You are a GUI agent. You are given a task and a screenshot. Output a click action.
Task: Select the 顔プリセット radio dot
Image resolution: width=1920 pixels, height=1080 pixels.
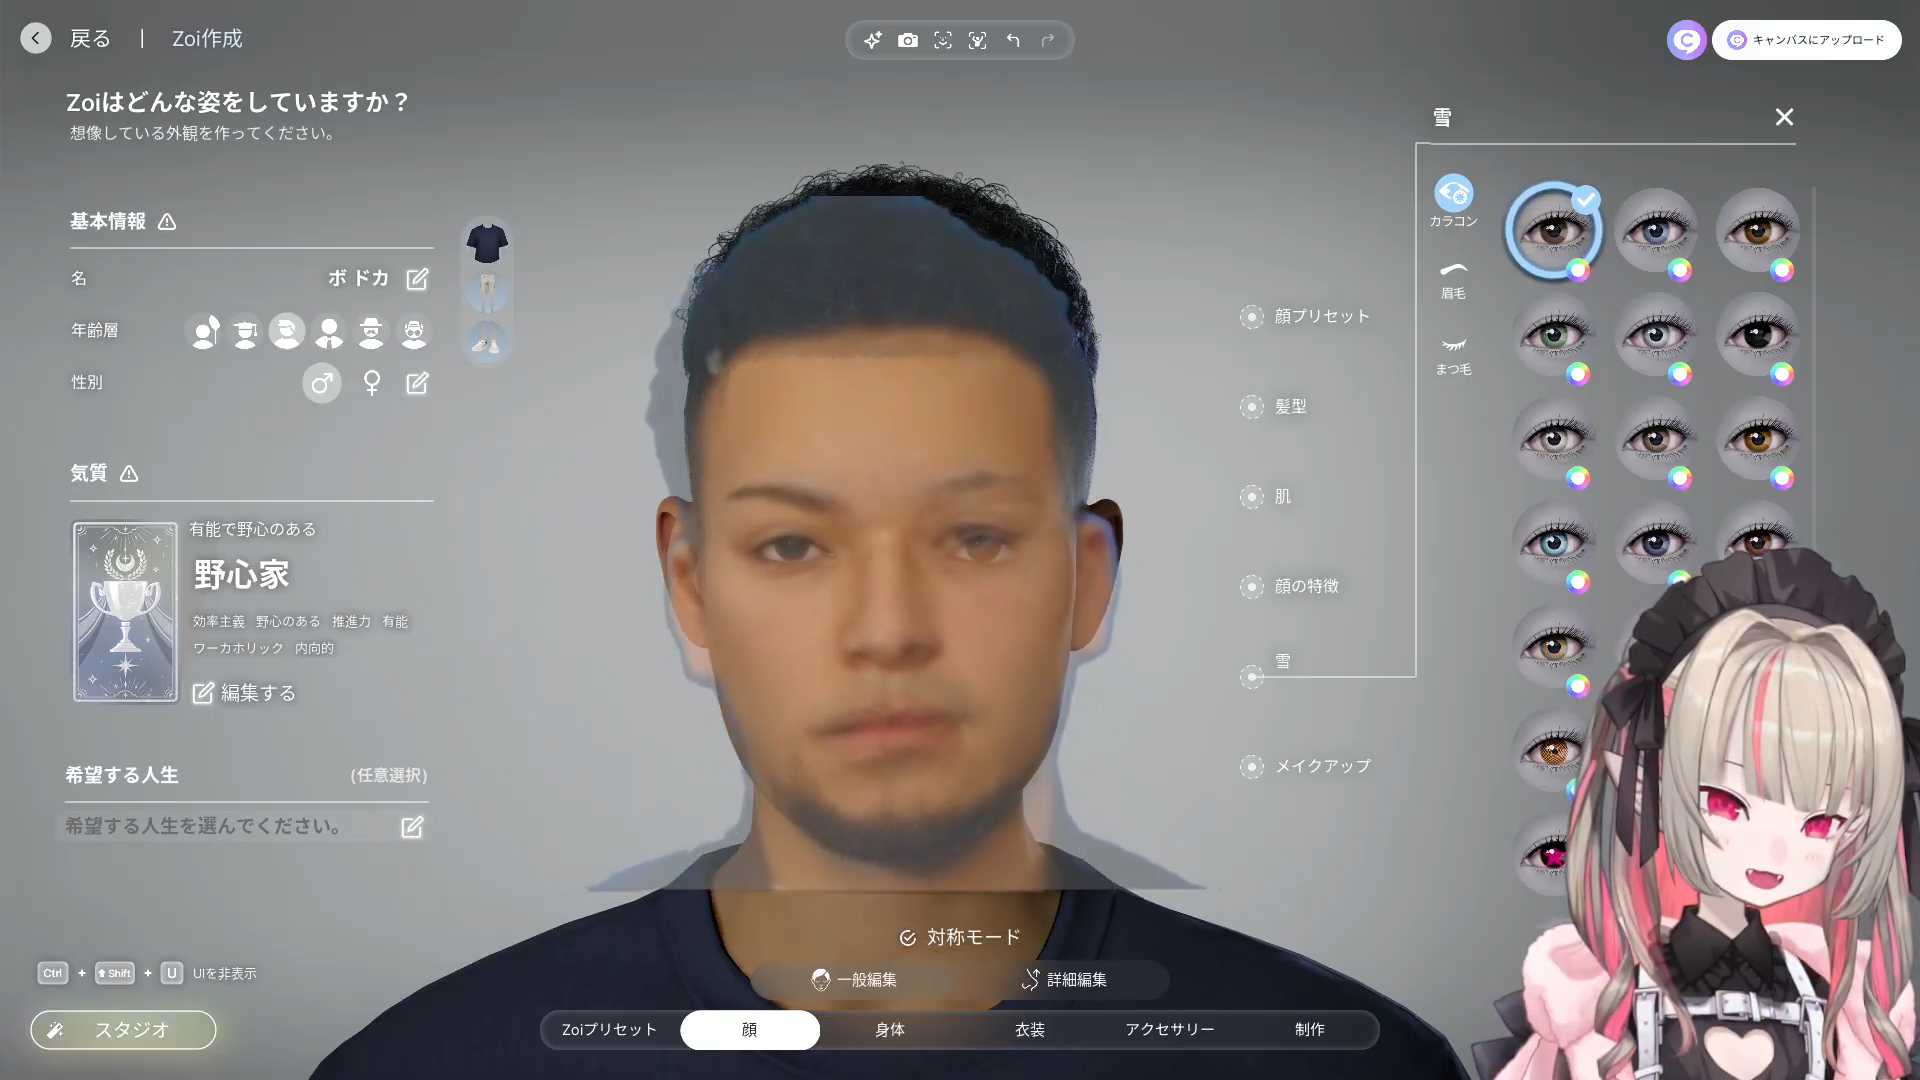click(1252, 317)
